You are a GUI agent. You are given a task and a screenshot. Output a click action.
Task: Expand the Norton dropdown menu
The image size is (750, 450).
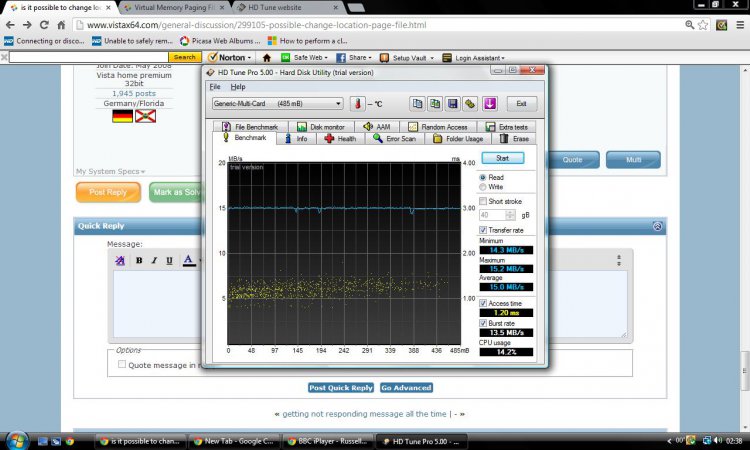point(230,57)
